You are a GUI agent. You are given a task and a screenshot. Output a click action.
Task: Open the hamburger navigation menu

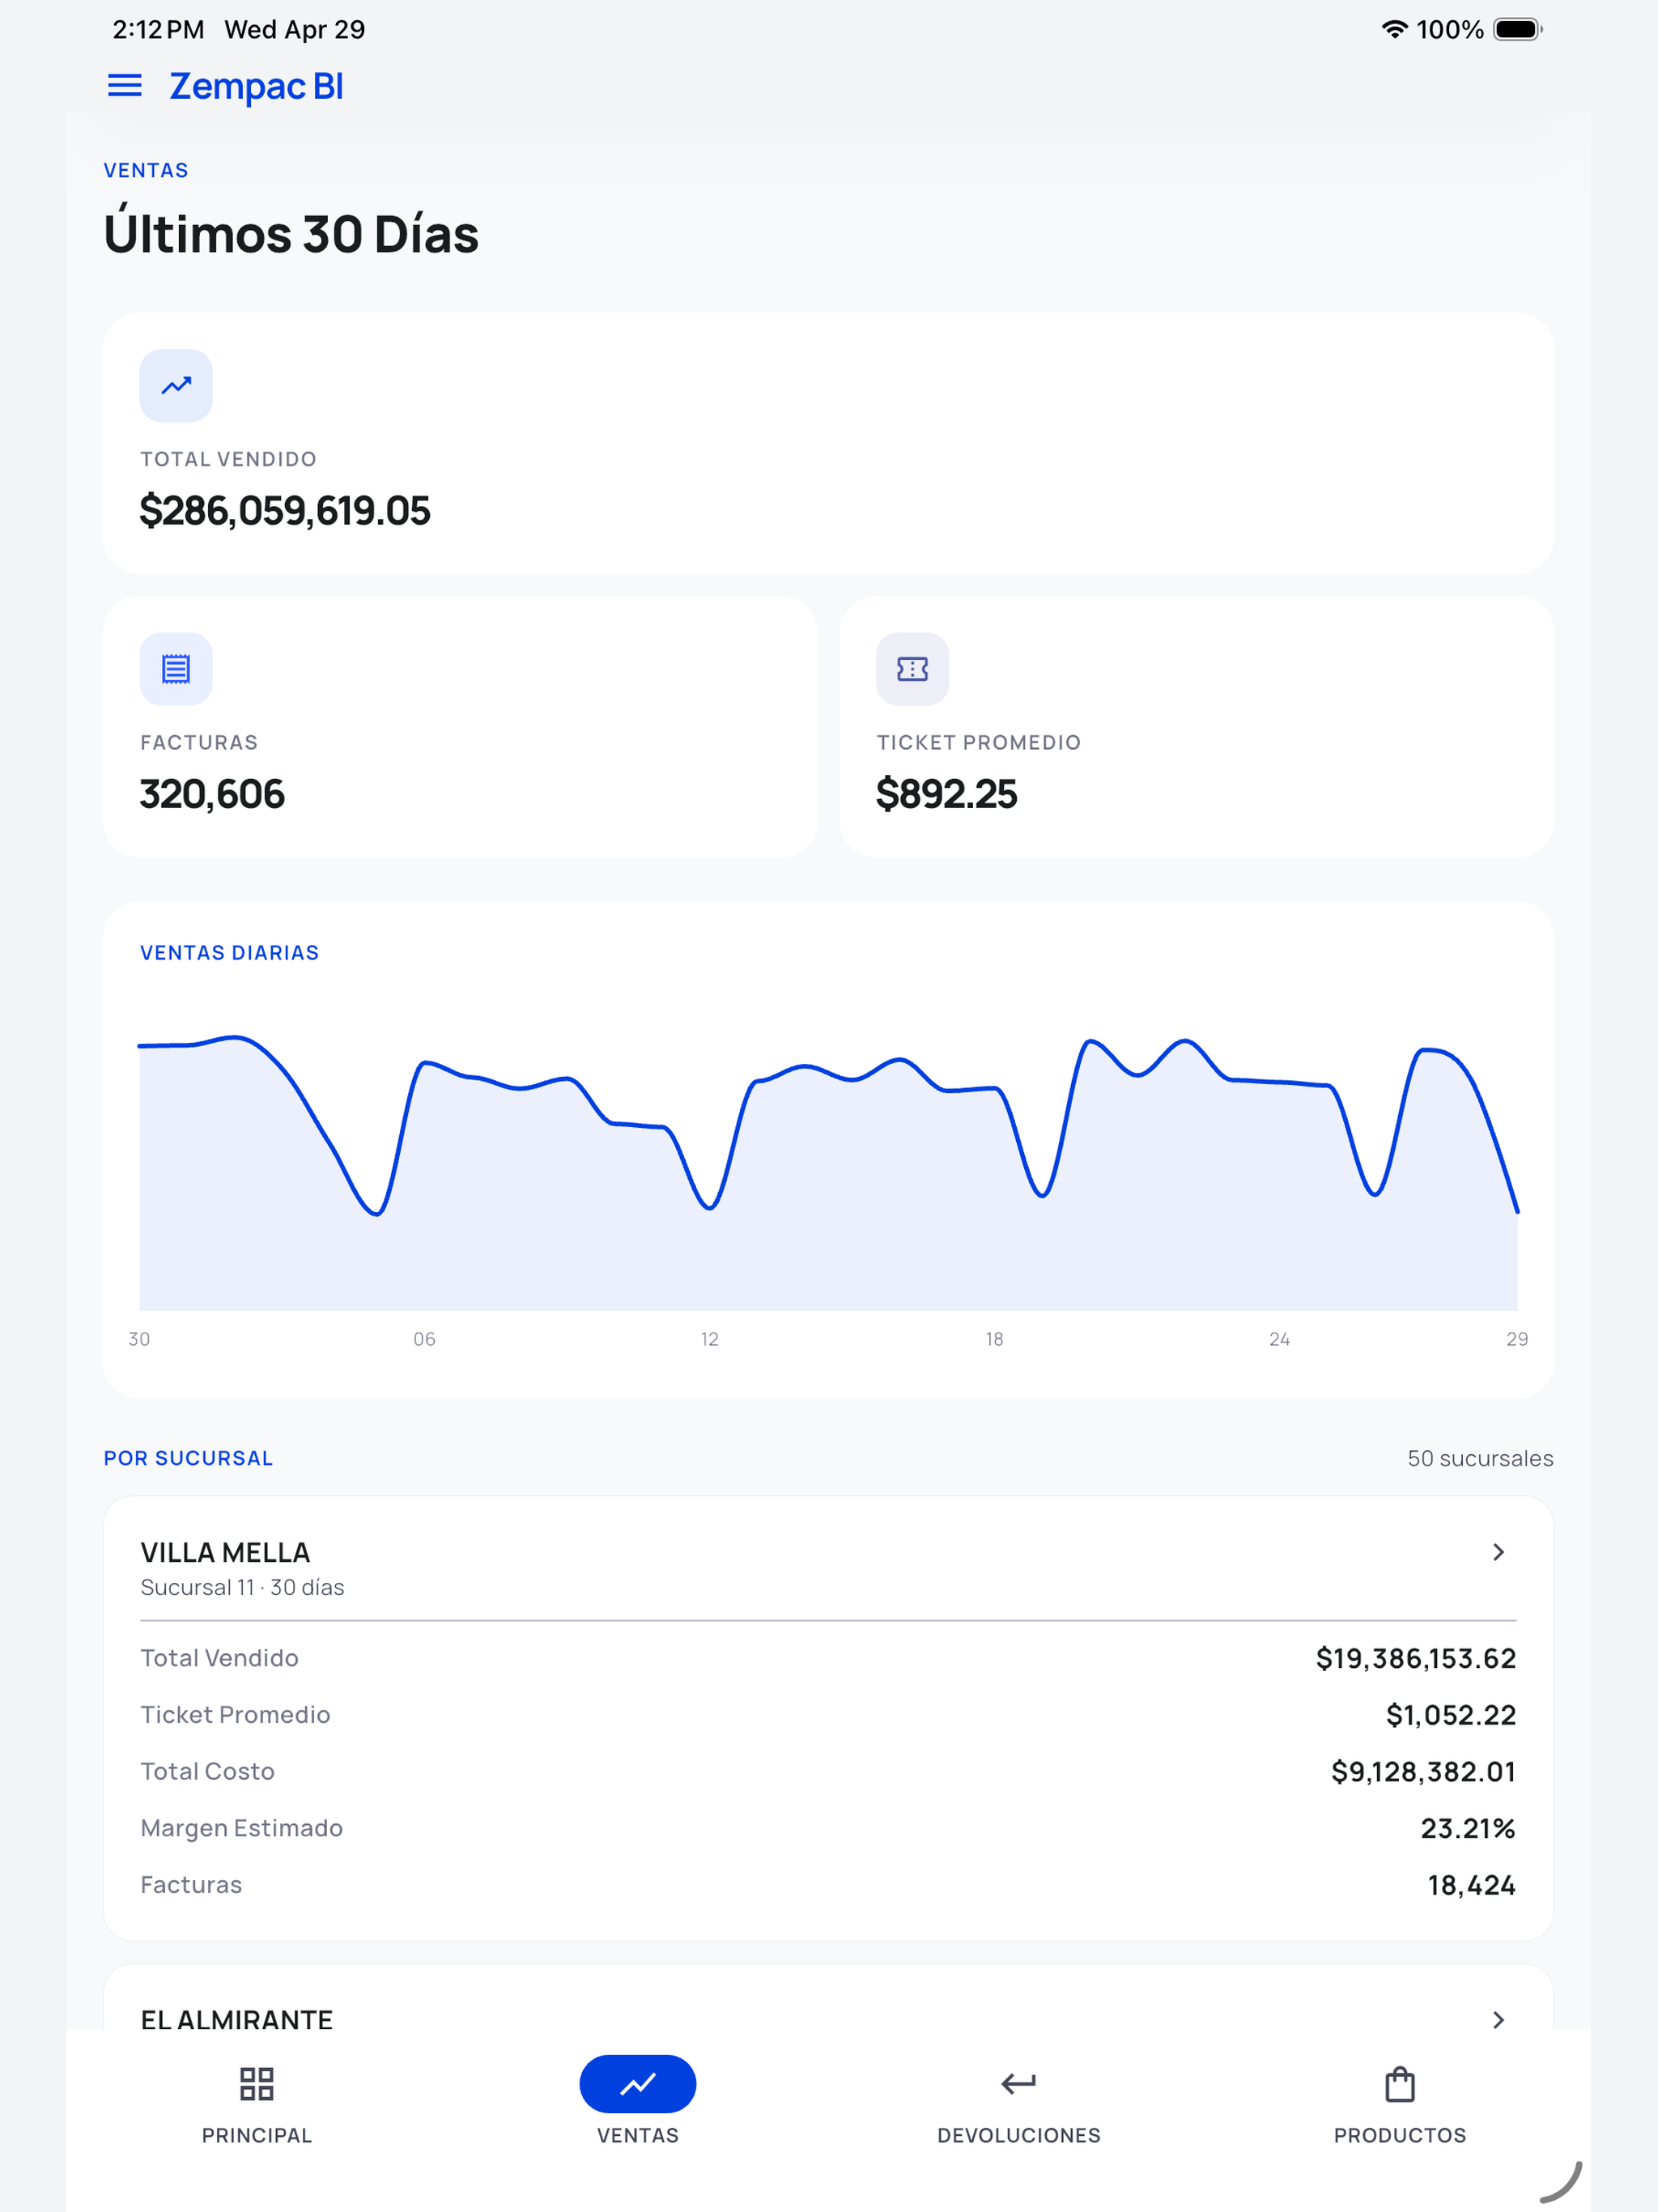click(x=124, y=86)
